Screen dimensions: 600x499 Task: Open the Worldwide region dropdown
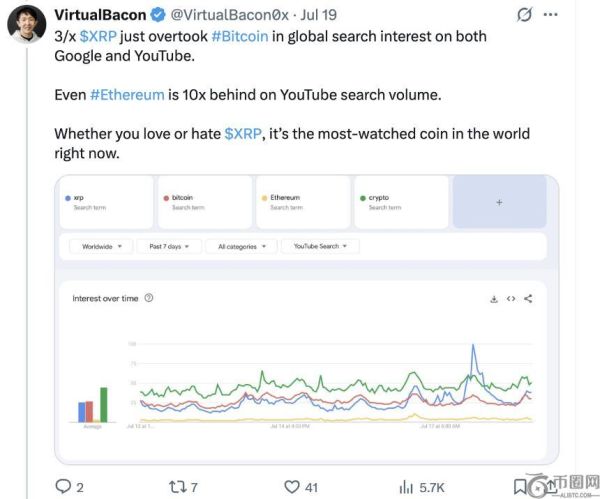click(103, 246)
